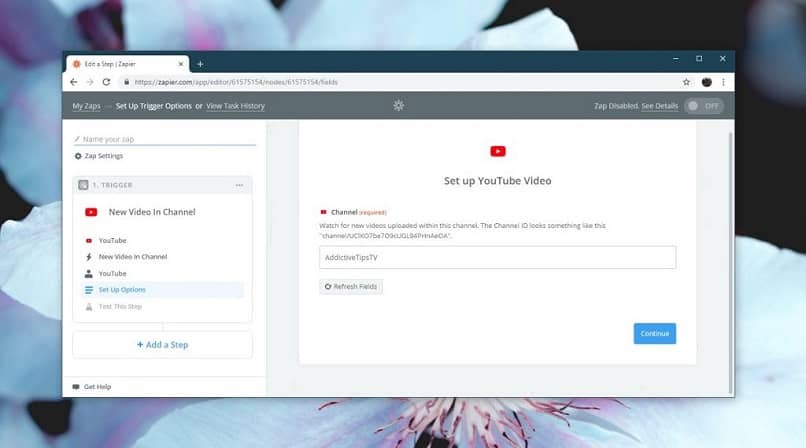
Task: Click Add a Step button
Action: tap(162, 345)
